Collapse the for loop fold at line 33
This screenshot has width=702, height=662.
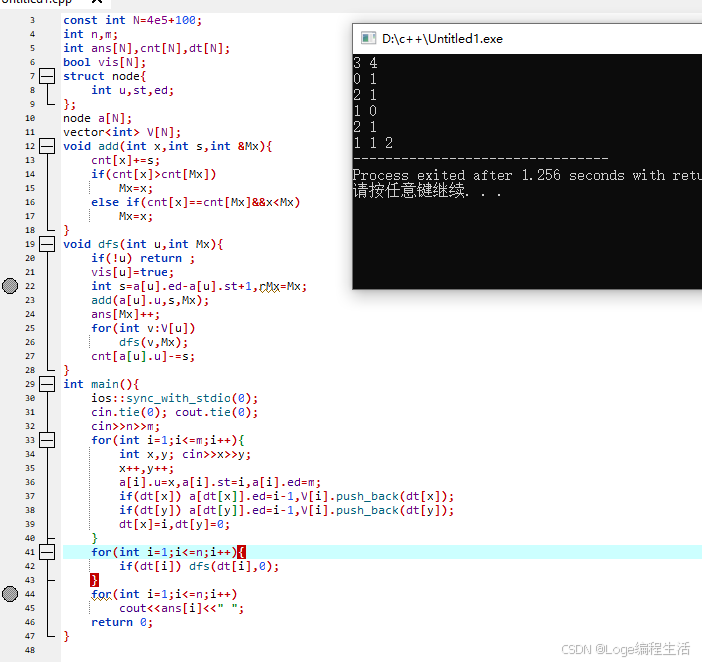(x=47, y=440)
